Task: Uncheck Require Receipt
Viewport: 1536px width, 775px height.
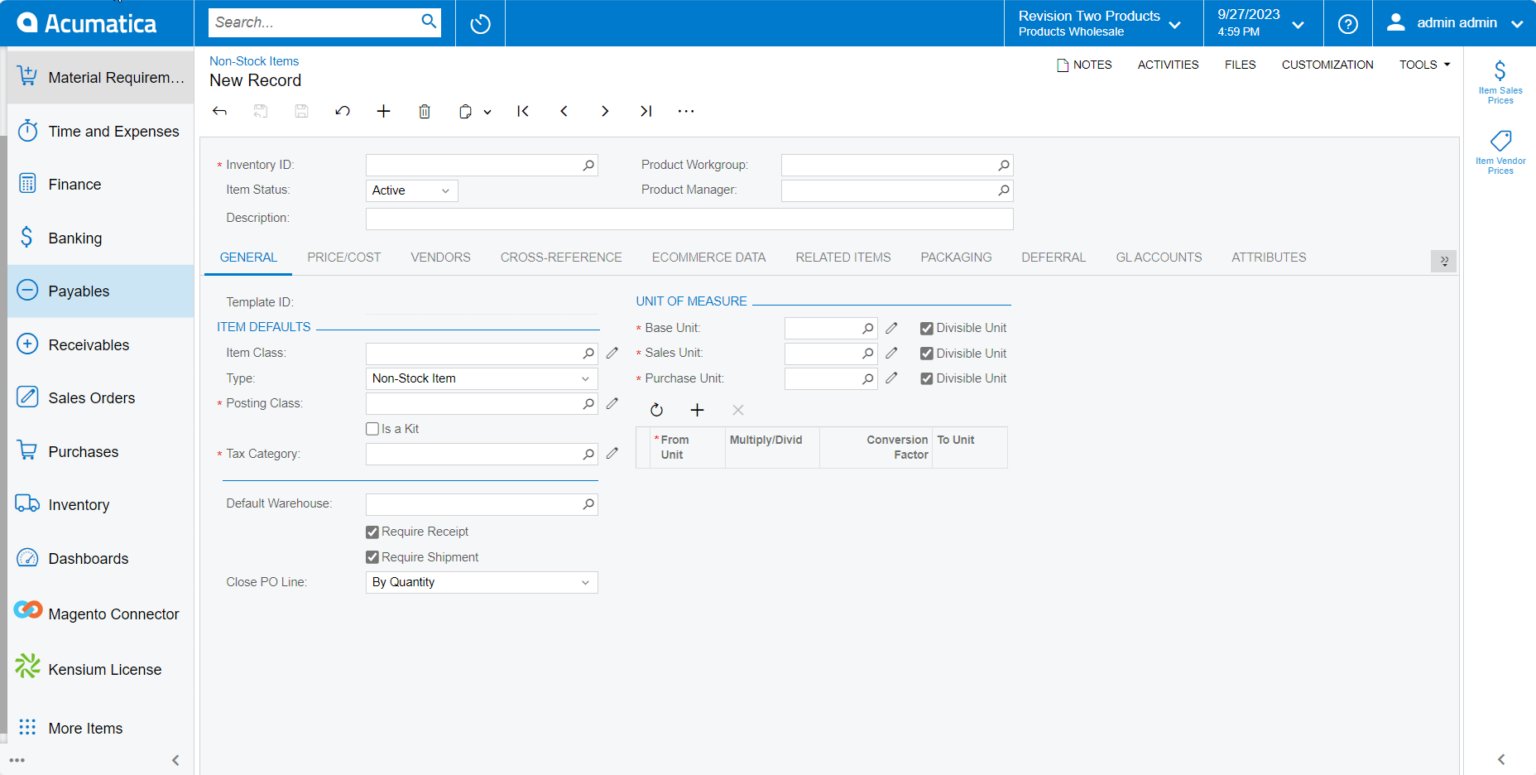Action: click(x=372, y=531)
